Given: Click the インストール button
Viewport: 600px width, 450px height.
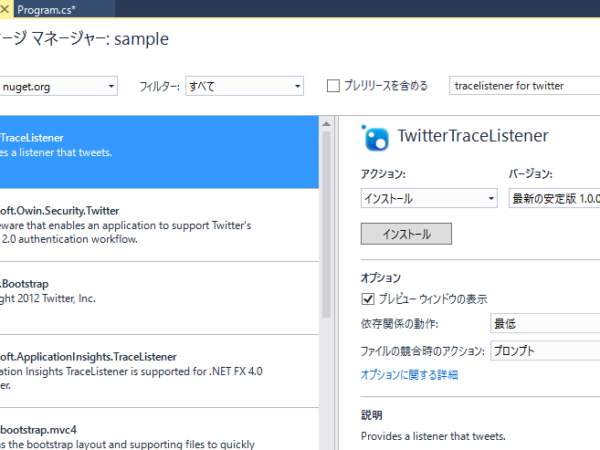Looking at the screenshot, I should [x=406, y=234].
